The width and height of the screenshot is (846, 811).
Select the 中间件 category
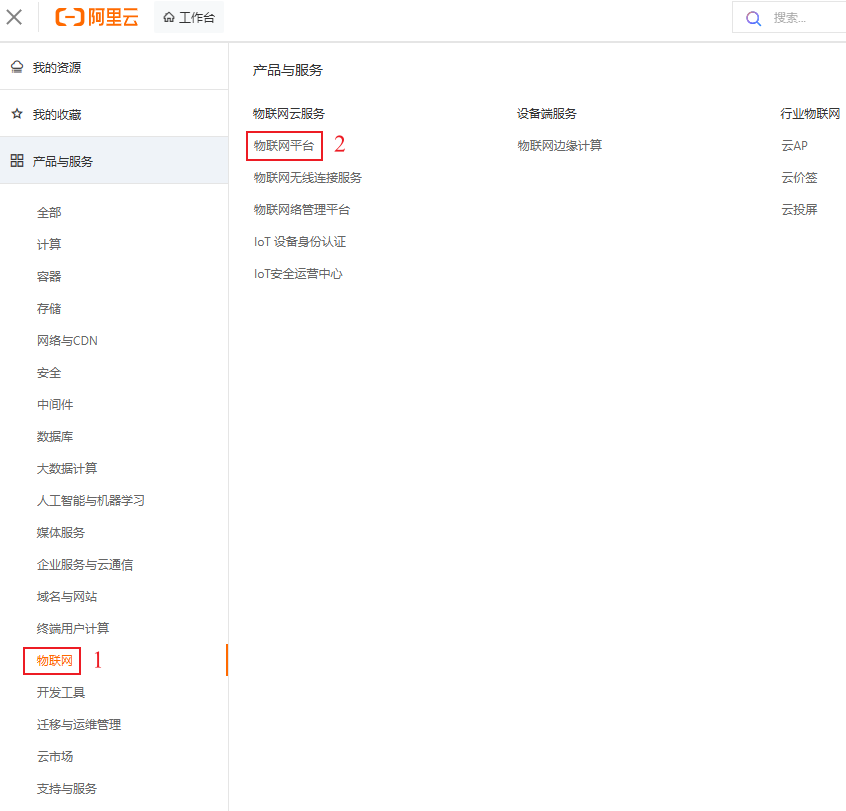coord(54,404)
